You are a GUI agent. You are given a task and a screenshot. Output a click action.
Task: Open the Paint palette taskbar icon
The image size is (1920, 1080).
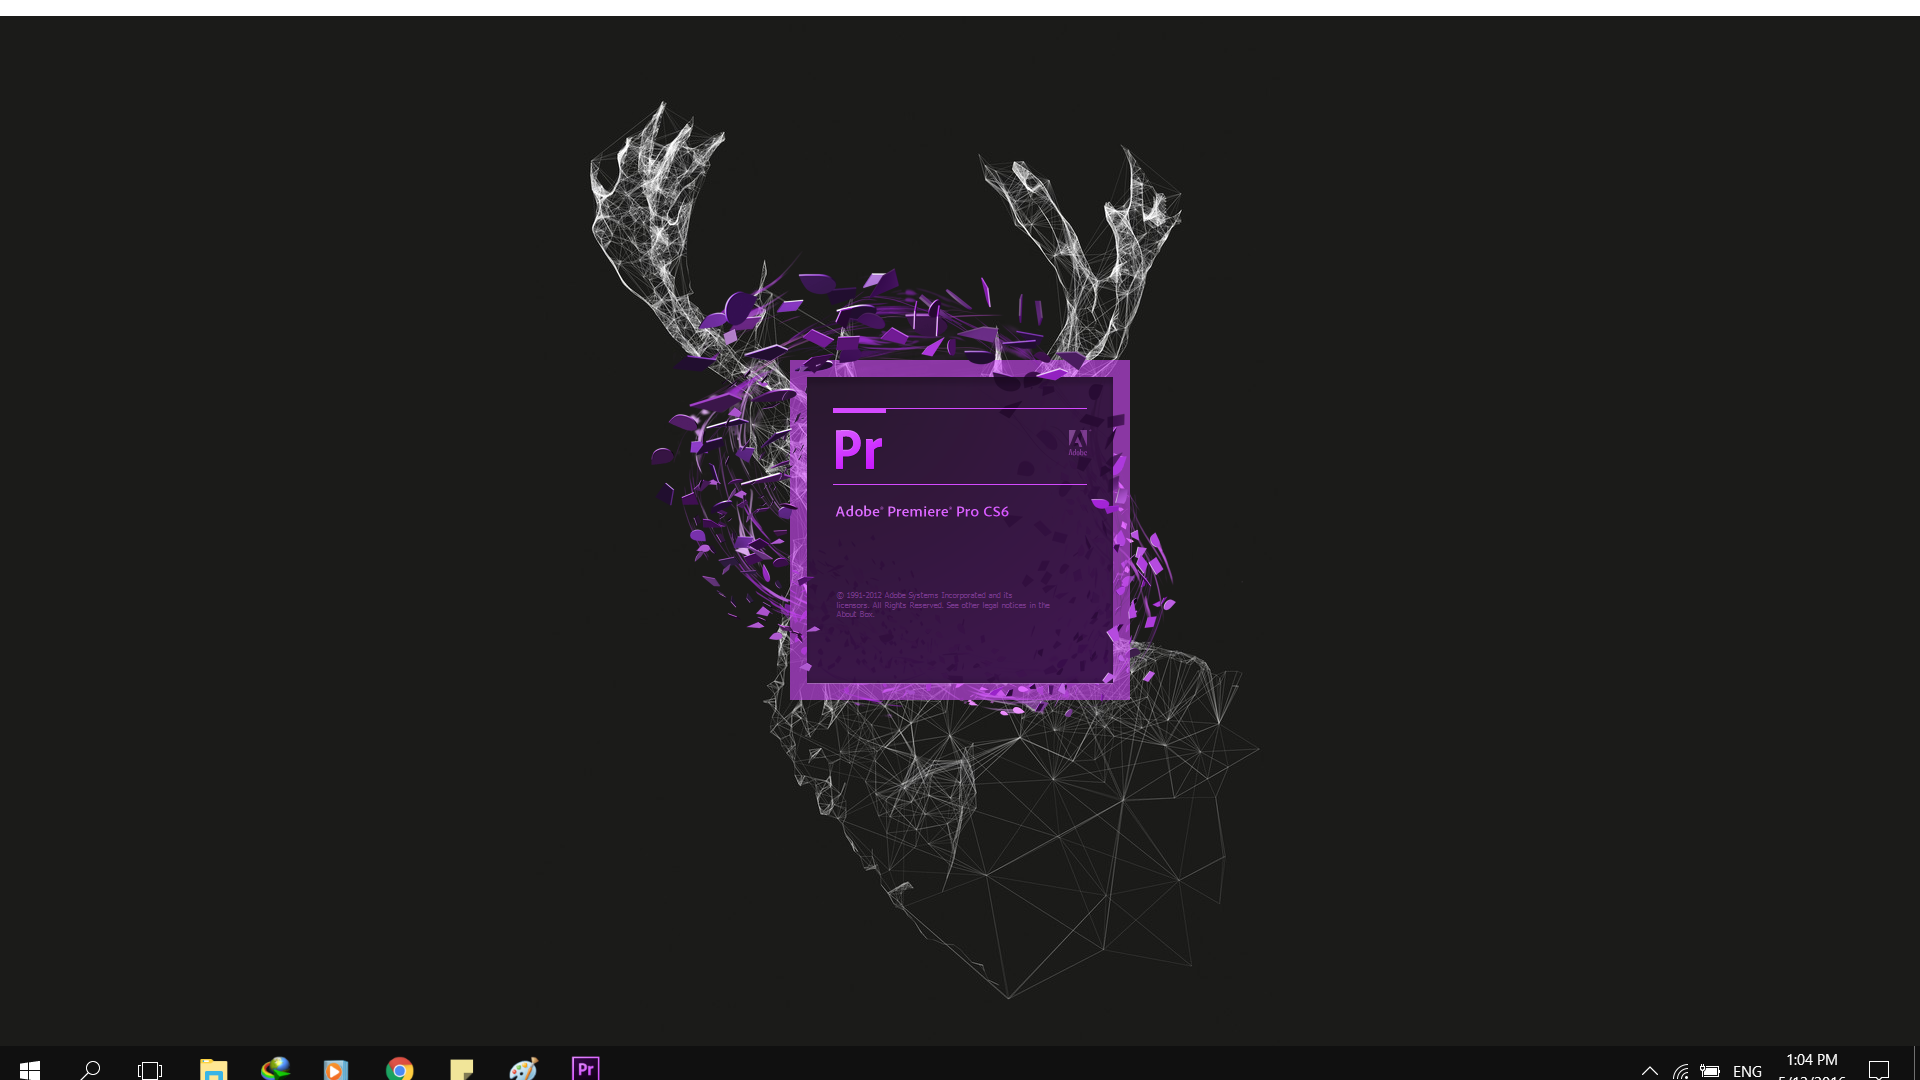pos(523,1069)
